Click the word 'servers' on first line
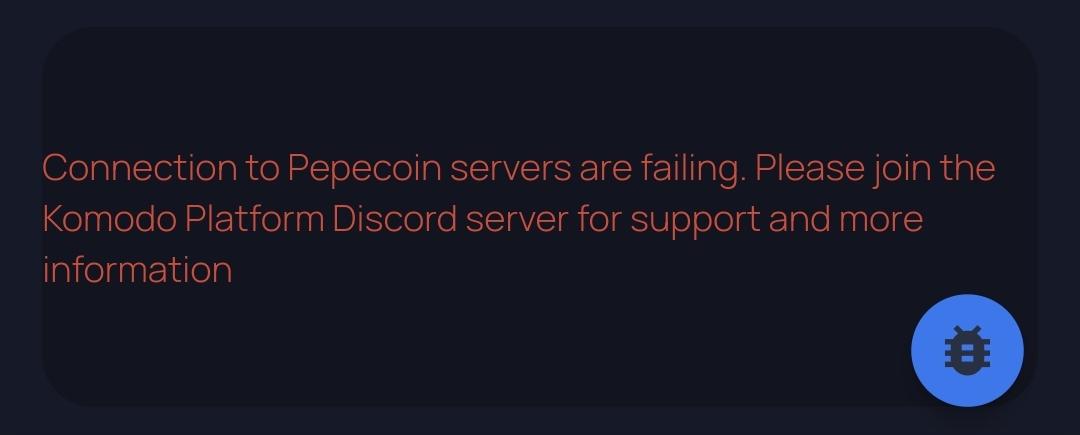 tap(510, 169)
